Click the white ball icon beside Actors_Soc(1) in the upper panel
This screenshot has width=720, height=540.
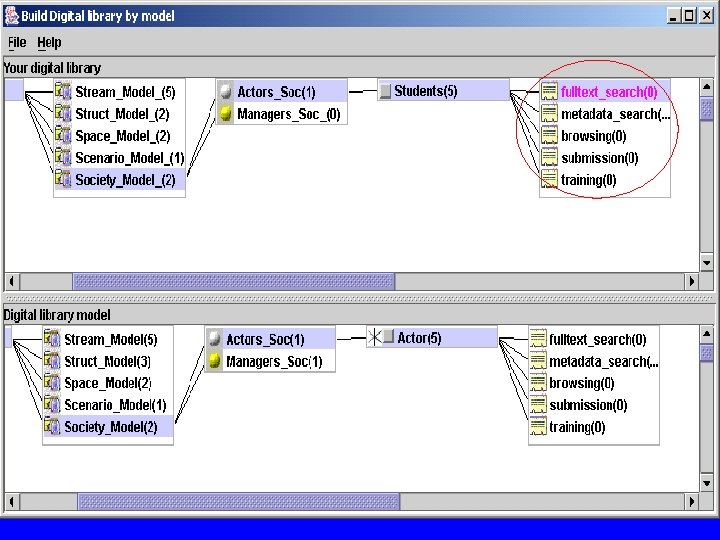(x=225, y=91)
